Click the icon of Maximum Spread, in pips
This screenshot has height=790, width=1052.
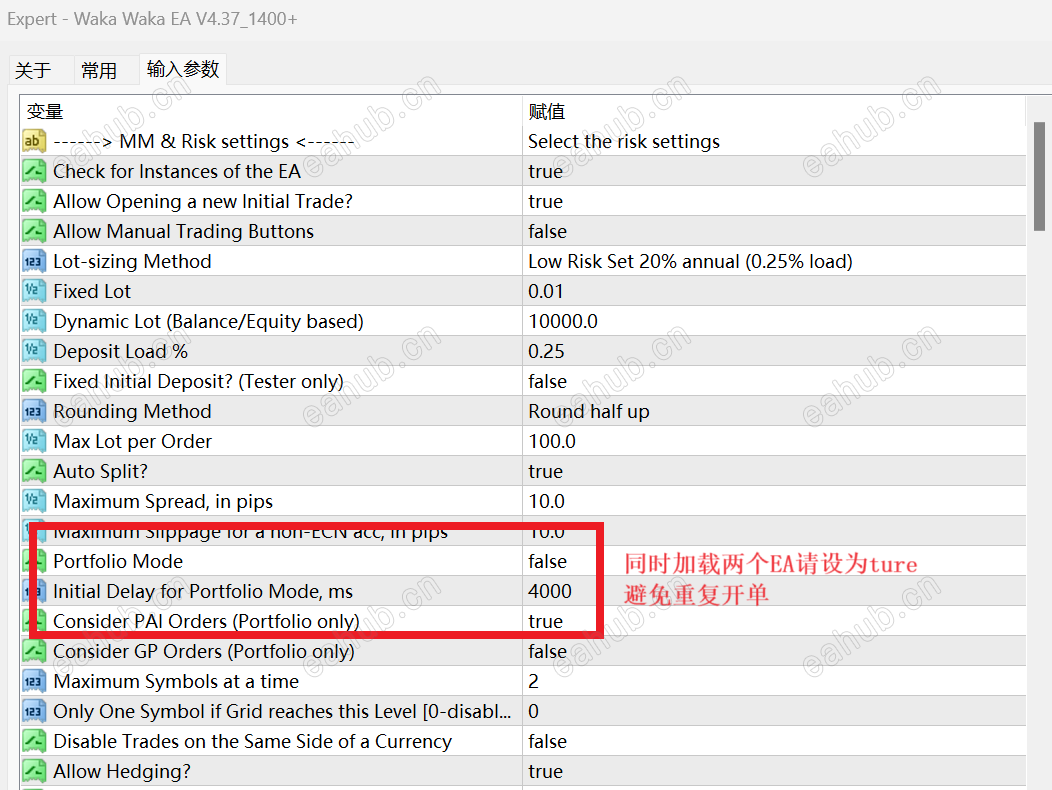34,501
